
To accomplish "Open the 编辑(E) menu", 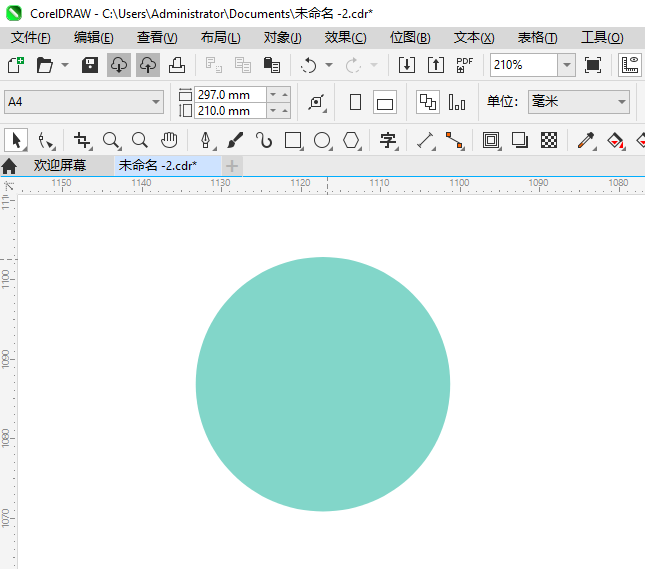I will 94,38.
